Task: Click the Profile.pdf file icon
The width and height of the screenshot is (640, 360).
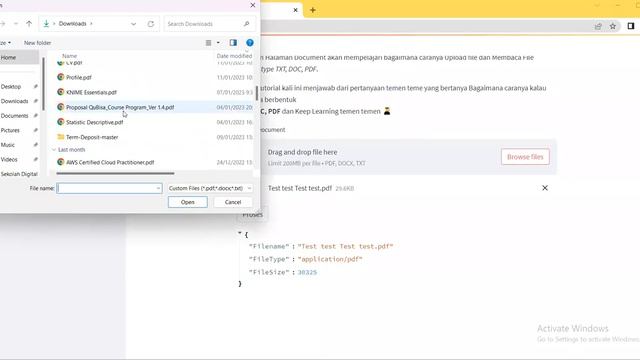Action: (x=61, y=77)
